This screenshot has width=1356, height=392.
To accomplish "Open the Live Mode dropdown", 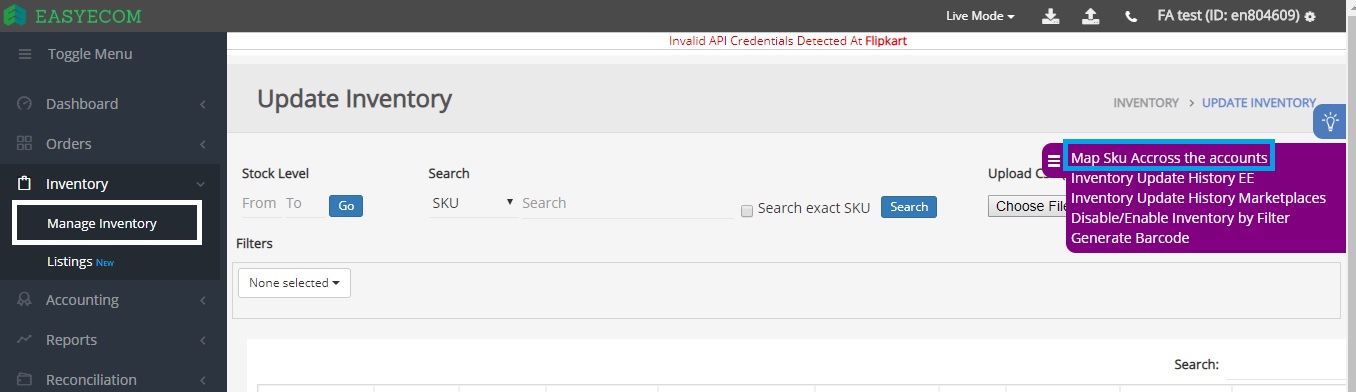I will 980,16.
